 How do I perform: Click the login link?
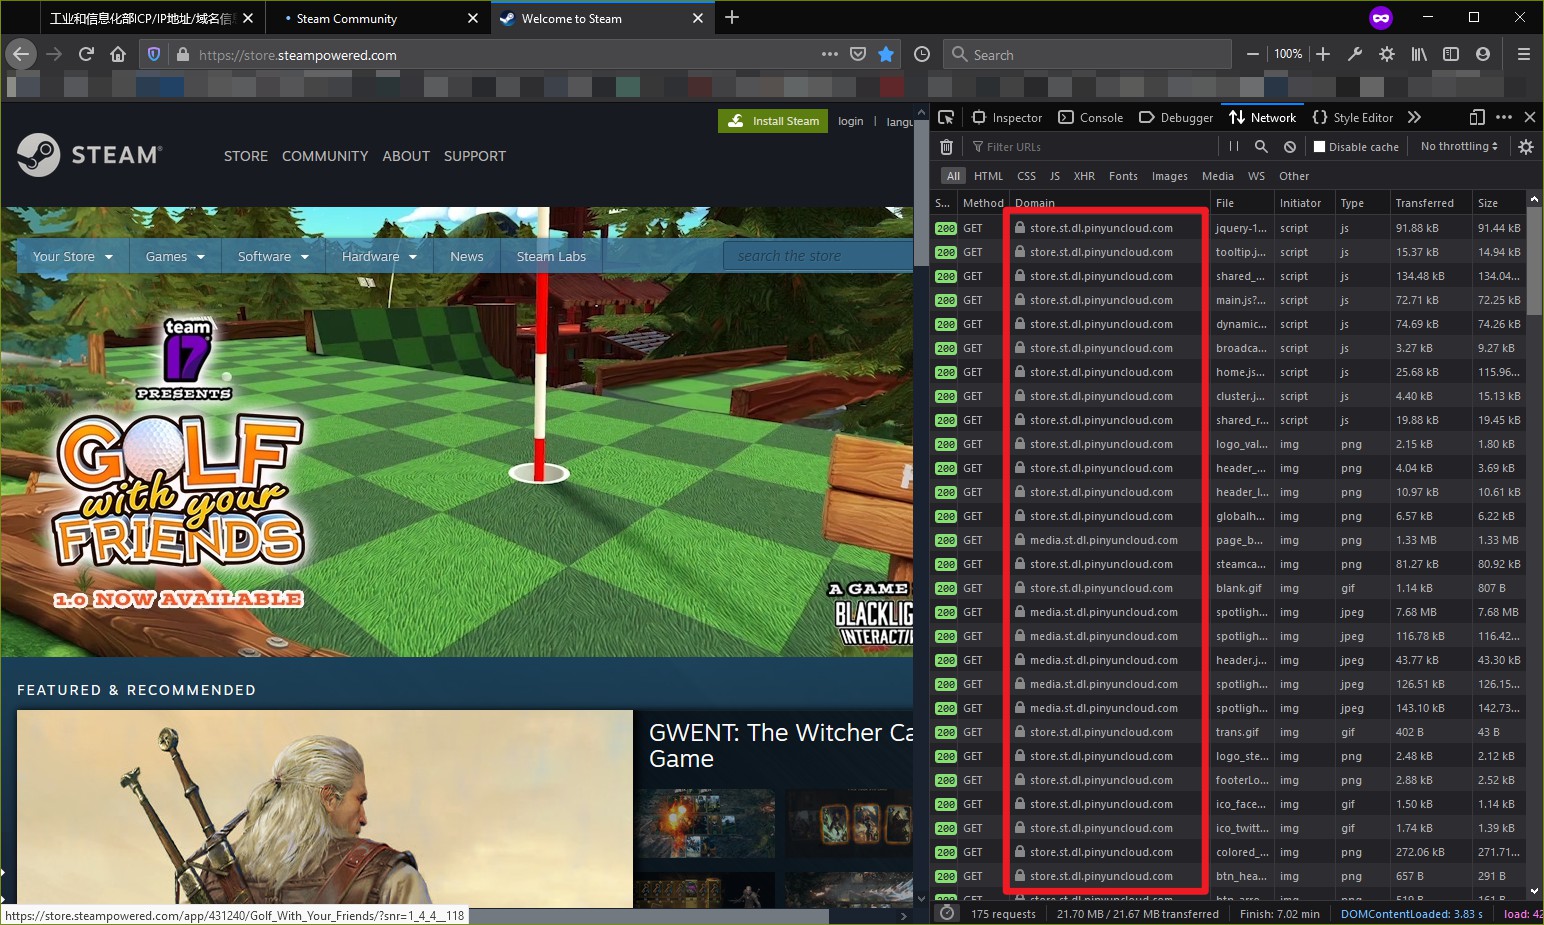(850, 121)
